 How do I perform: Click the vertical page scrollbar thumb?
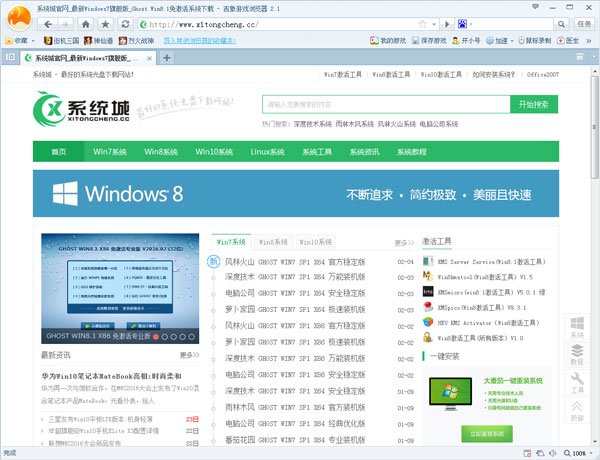click(595, 126)
